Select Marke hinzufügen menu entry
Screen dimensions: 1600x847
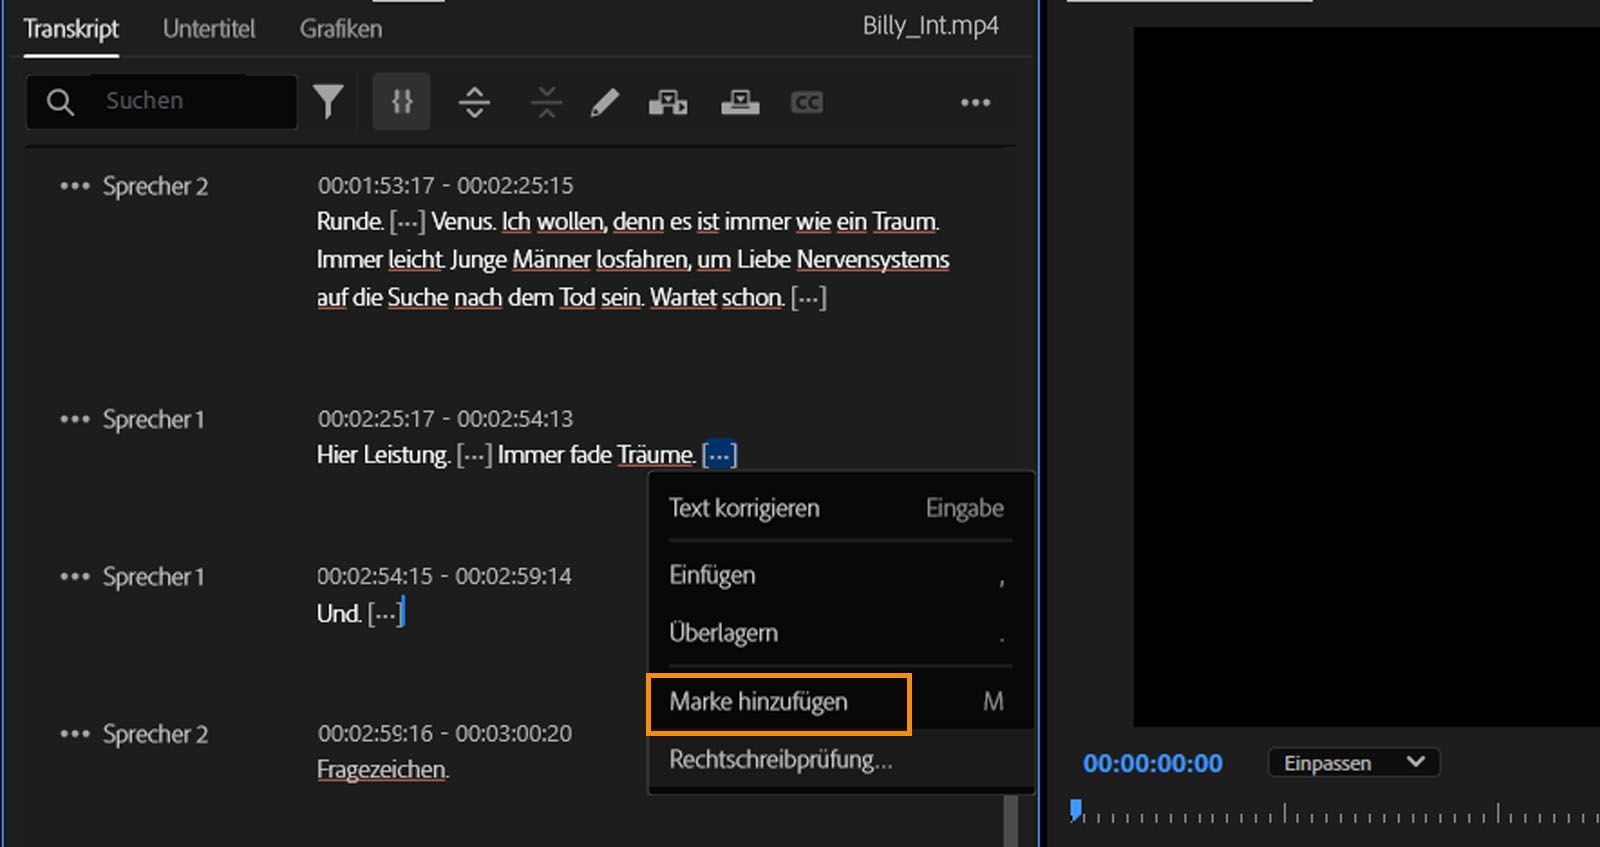tap(840, 701)
